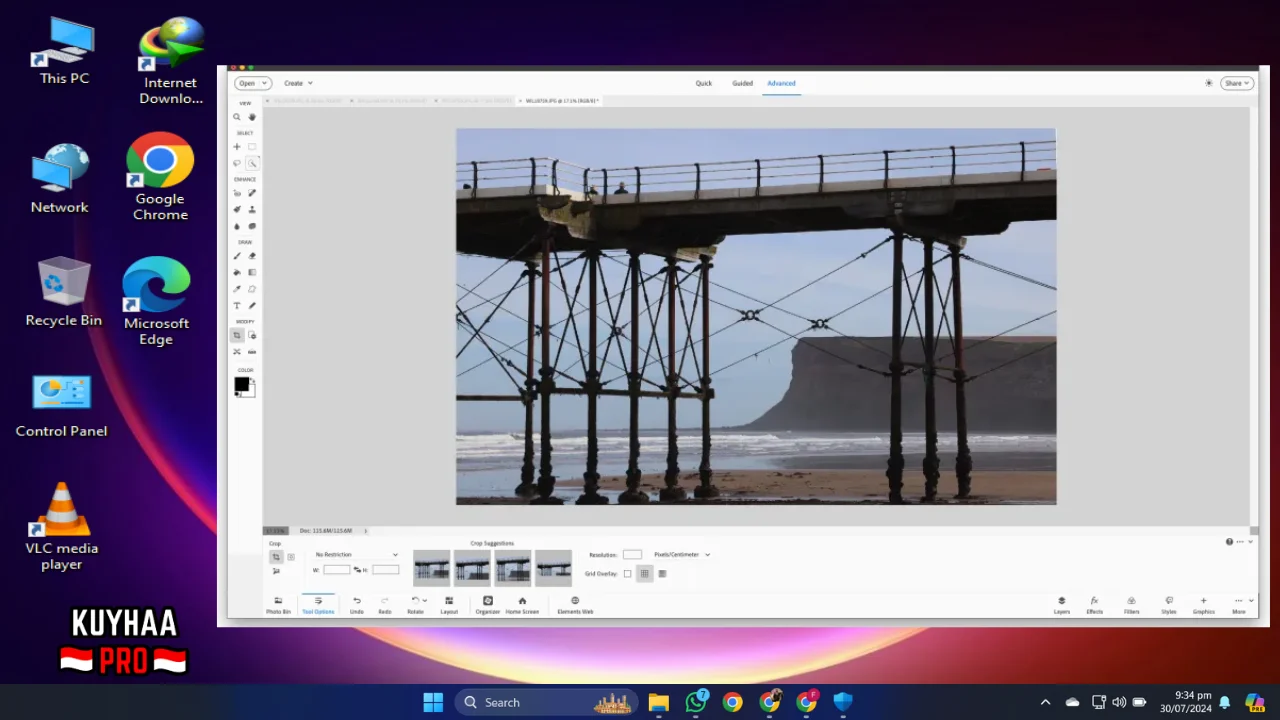Select the Lasso tool
This screenshot has width=1280, height=720.
pyautogui.click(x=237, y=163)
